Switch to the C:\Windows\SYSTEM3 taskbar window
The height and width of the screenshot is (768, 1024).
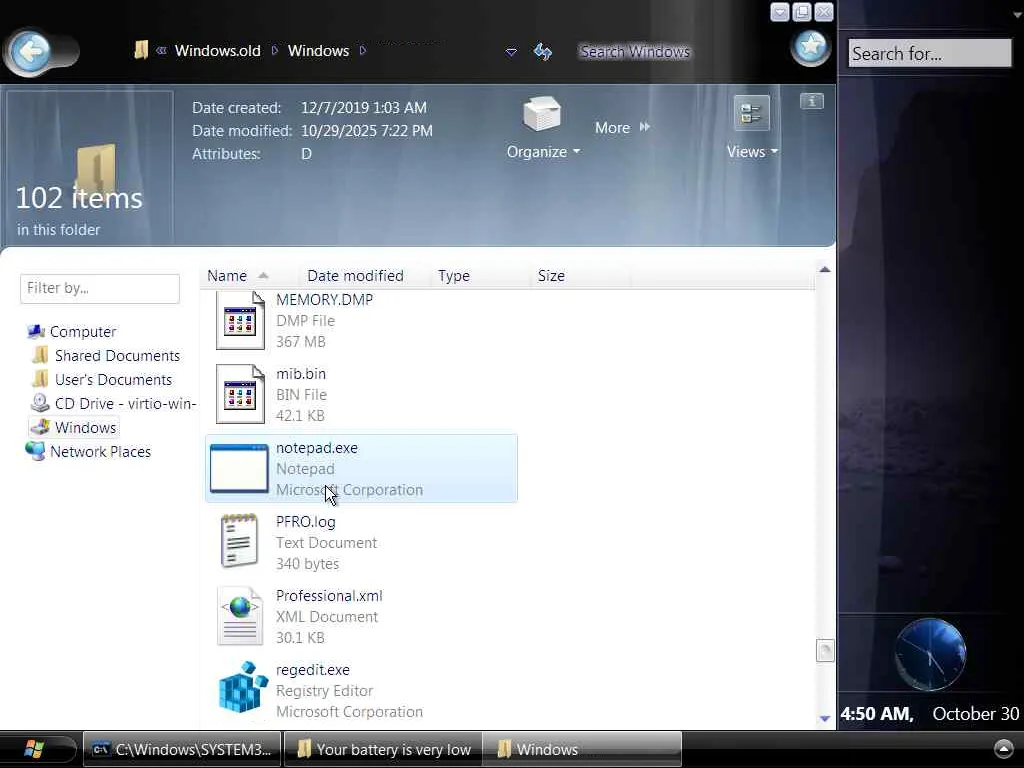(x=182, y=750)
